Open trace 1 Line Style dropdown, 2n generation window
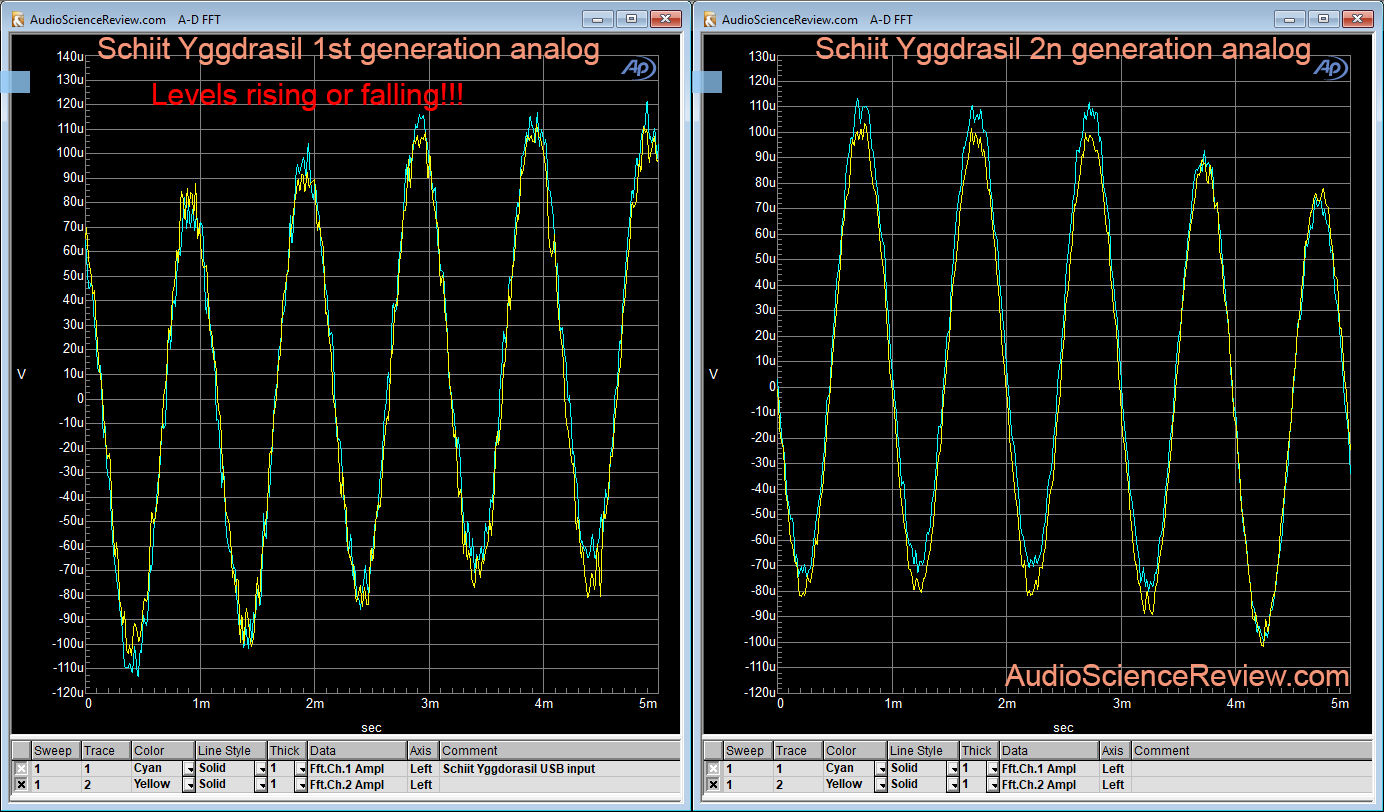The height and width of the screenshot is (812, 1384). 953,769
